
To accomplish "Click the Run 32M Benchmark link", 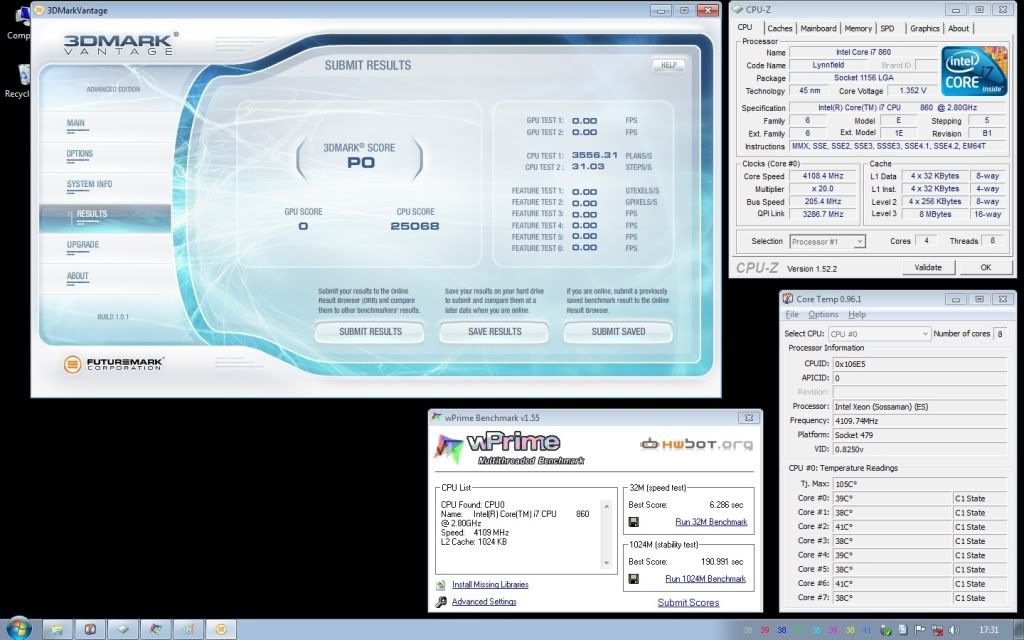I will pos(711,522).
